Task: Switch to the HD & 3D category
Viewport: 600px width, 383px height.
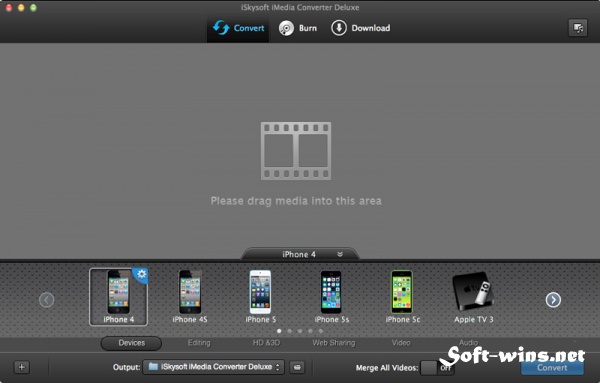Action: [x=266, y=343]
